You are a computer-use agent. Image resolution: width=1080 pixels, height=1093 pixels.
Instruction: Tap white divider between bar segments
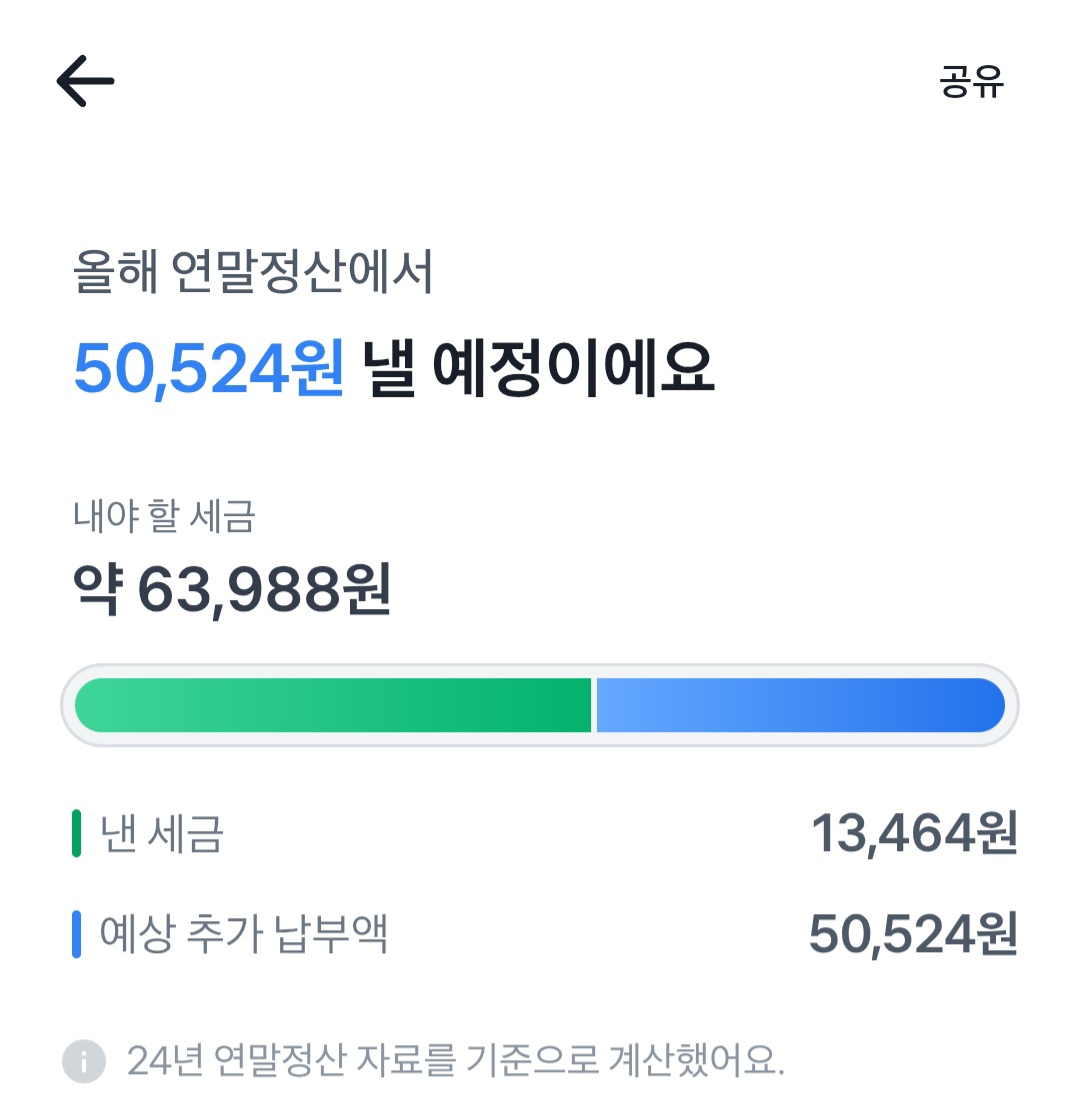[x=594, y=705]
